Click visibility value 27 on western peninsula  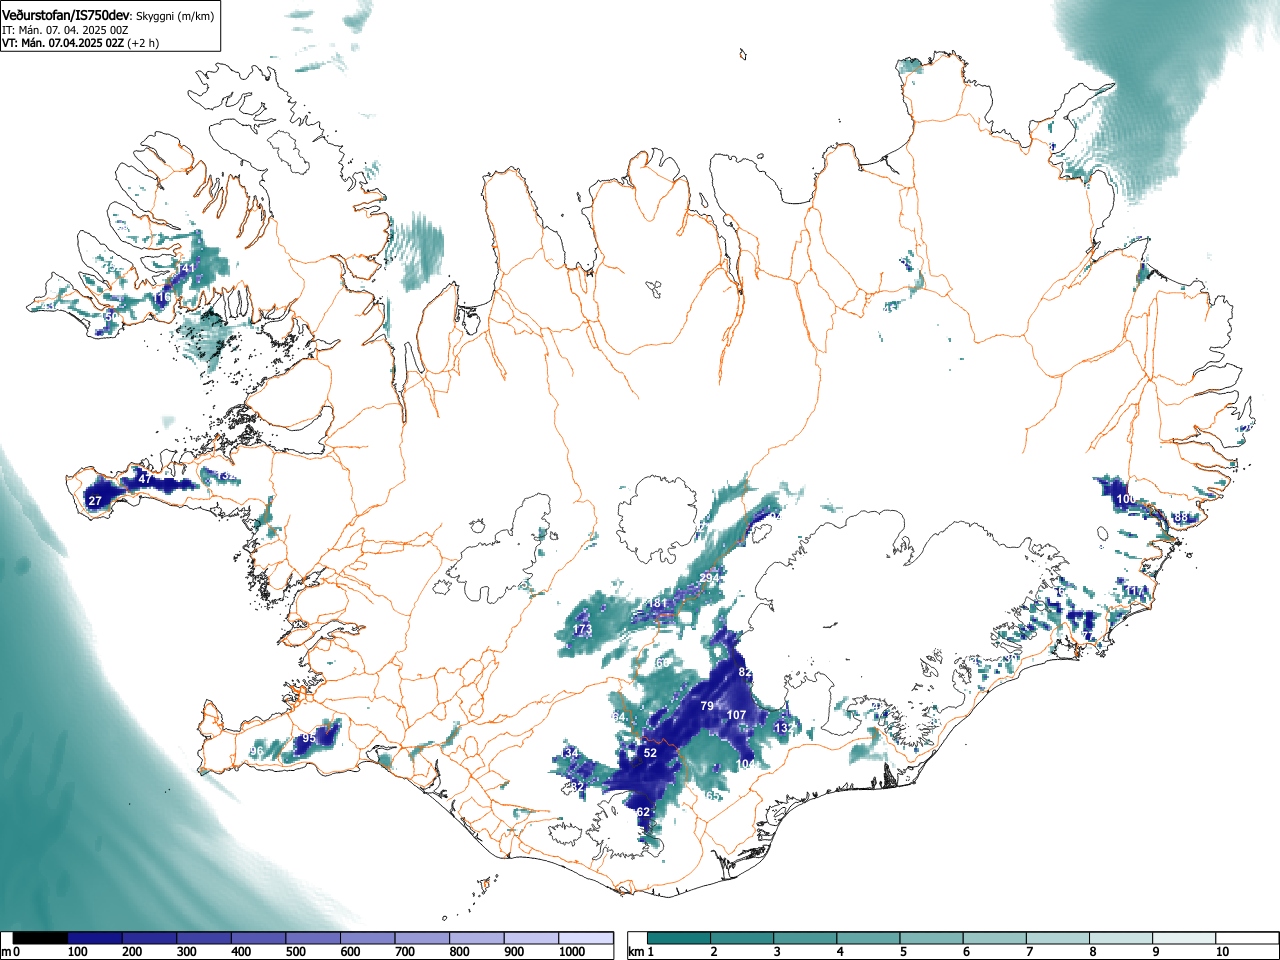click(95, 501)
